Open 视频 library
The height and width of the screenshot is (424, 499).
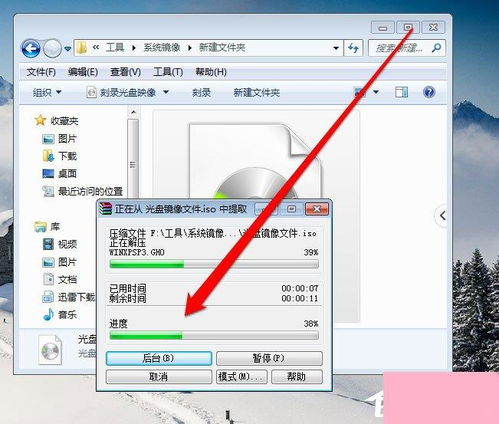tap(67, 244)
